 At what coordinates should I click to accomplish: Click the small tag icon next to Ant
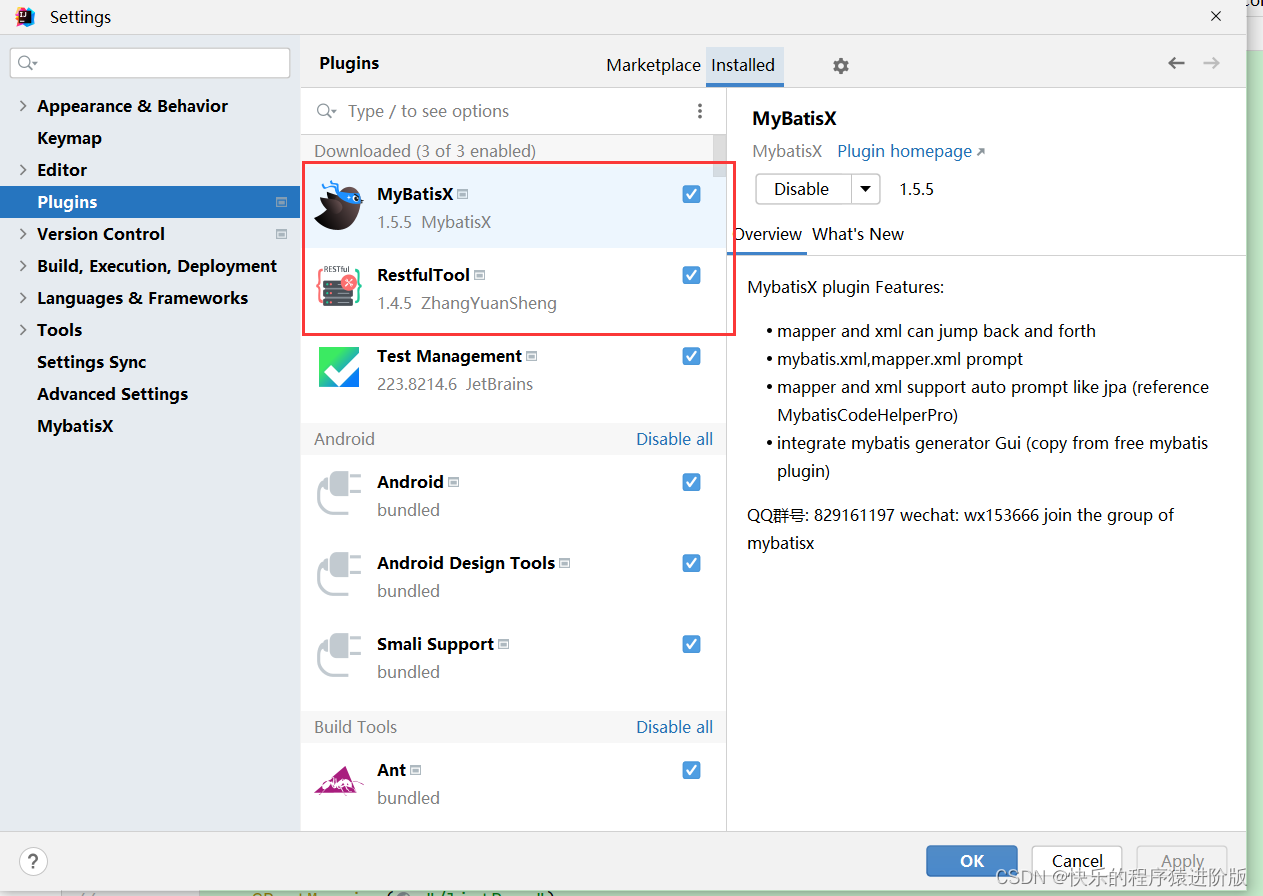pos(416,770)
